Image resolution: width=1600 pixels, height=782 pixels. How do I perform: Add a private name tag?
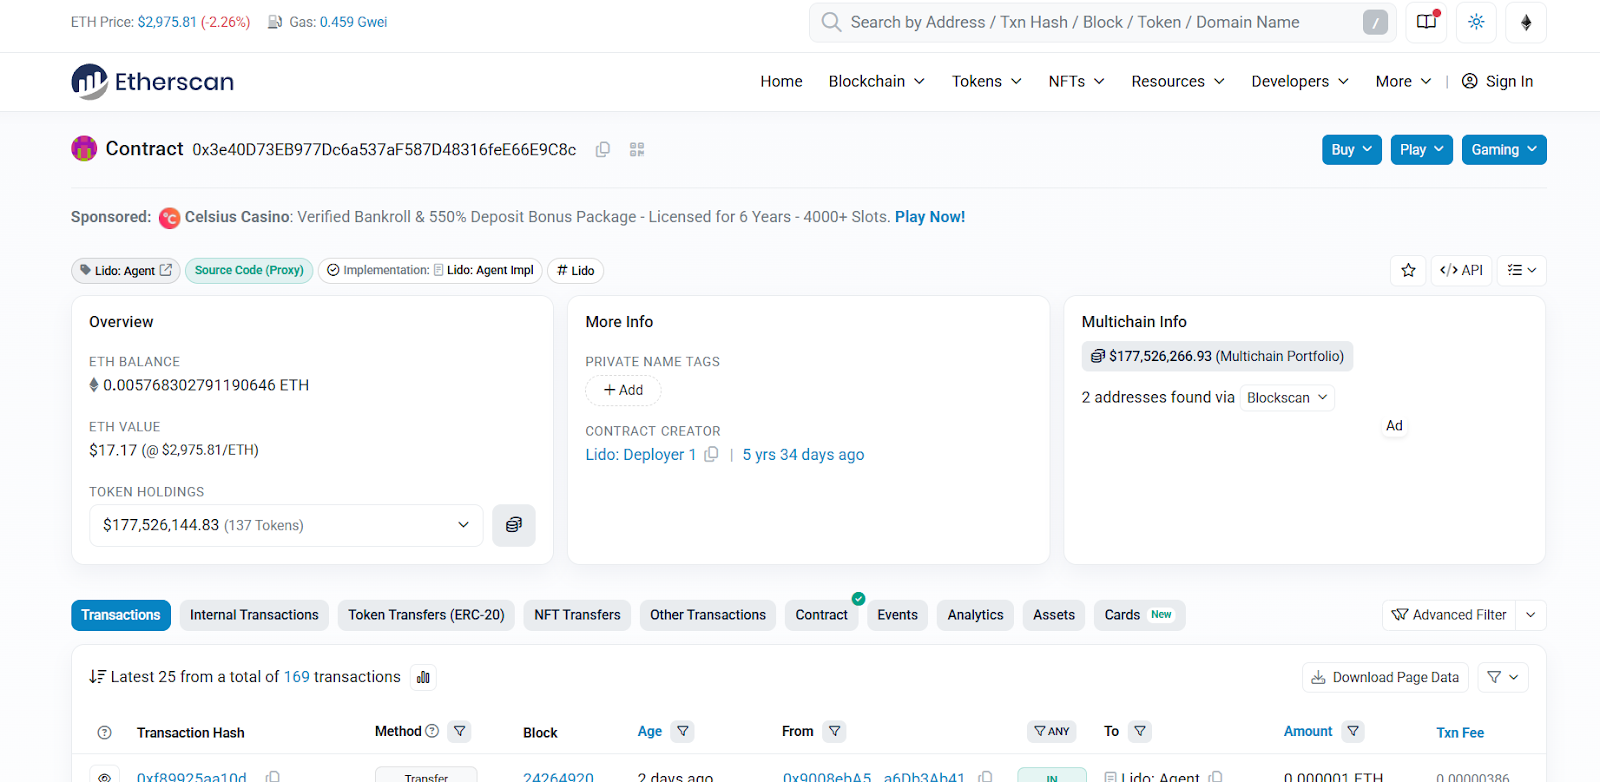click(623, 390)
